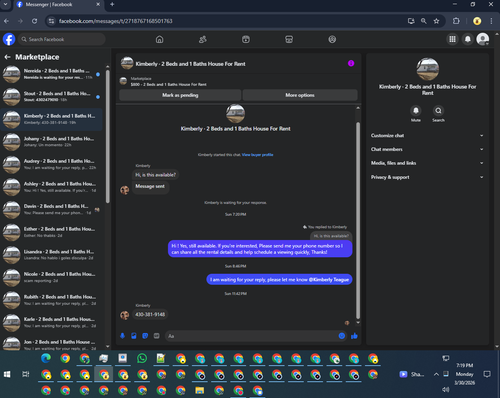500x398 pixels.
Task: Click the More options button
Action: click(x=300, y=95)
